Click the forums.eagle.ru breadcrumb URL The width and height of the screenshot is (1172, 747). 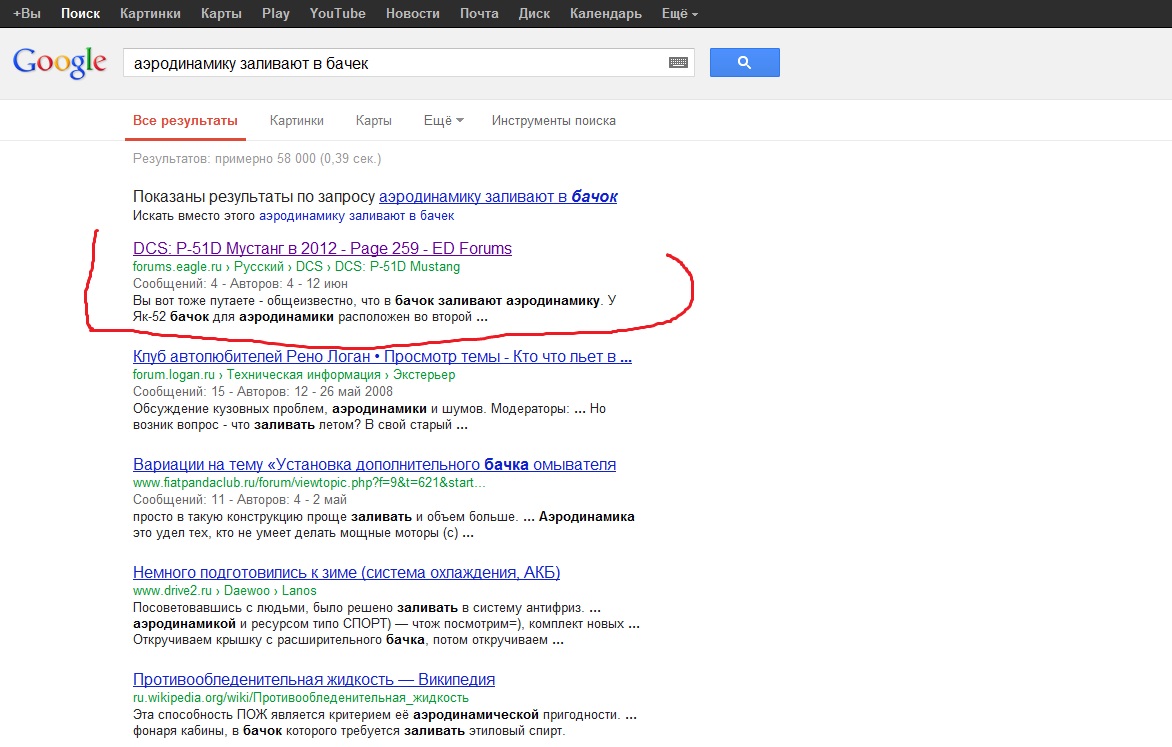pyautogui.click(x=297, y=267)
